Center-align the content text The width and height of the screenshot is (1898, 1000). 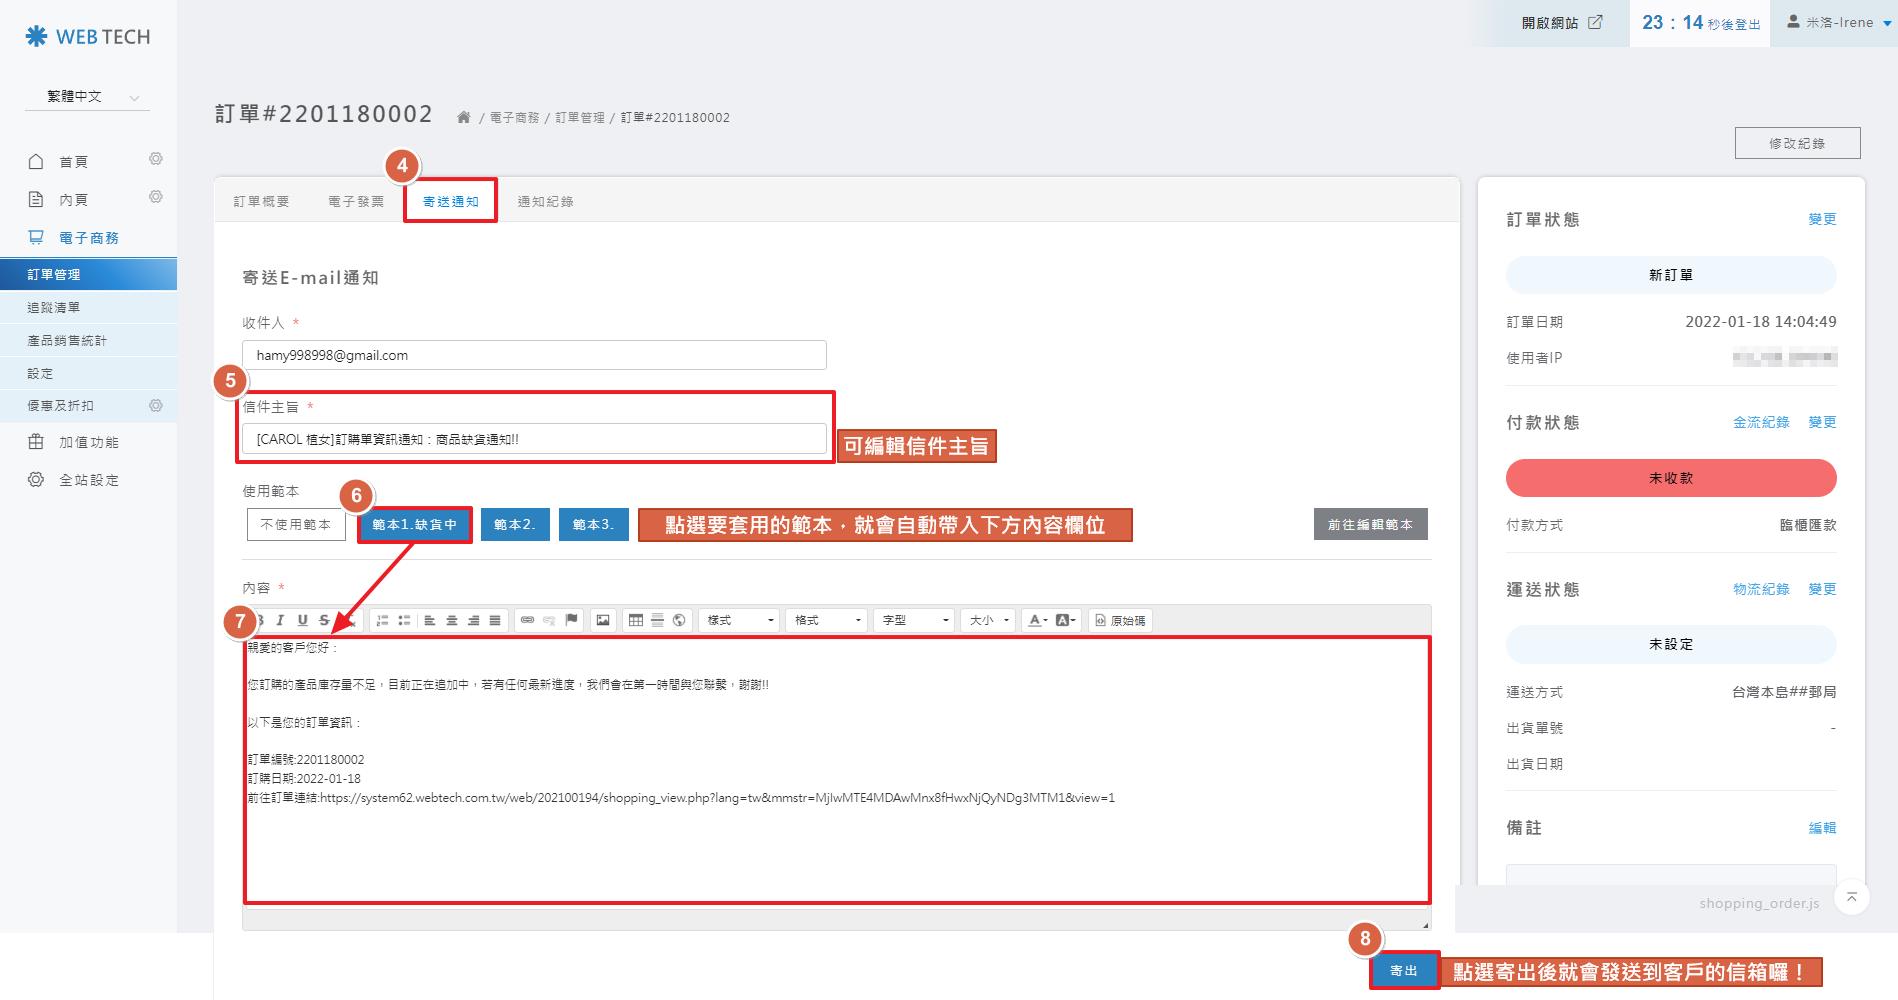pyautogui.click(x=452, y=621)
